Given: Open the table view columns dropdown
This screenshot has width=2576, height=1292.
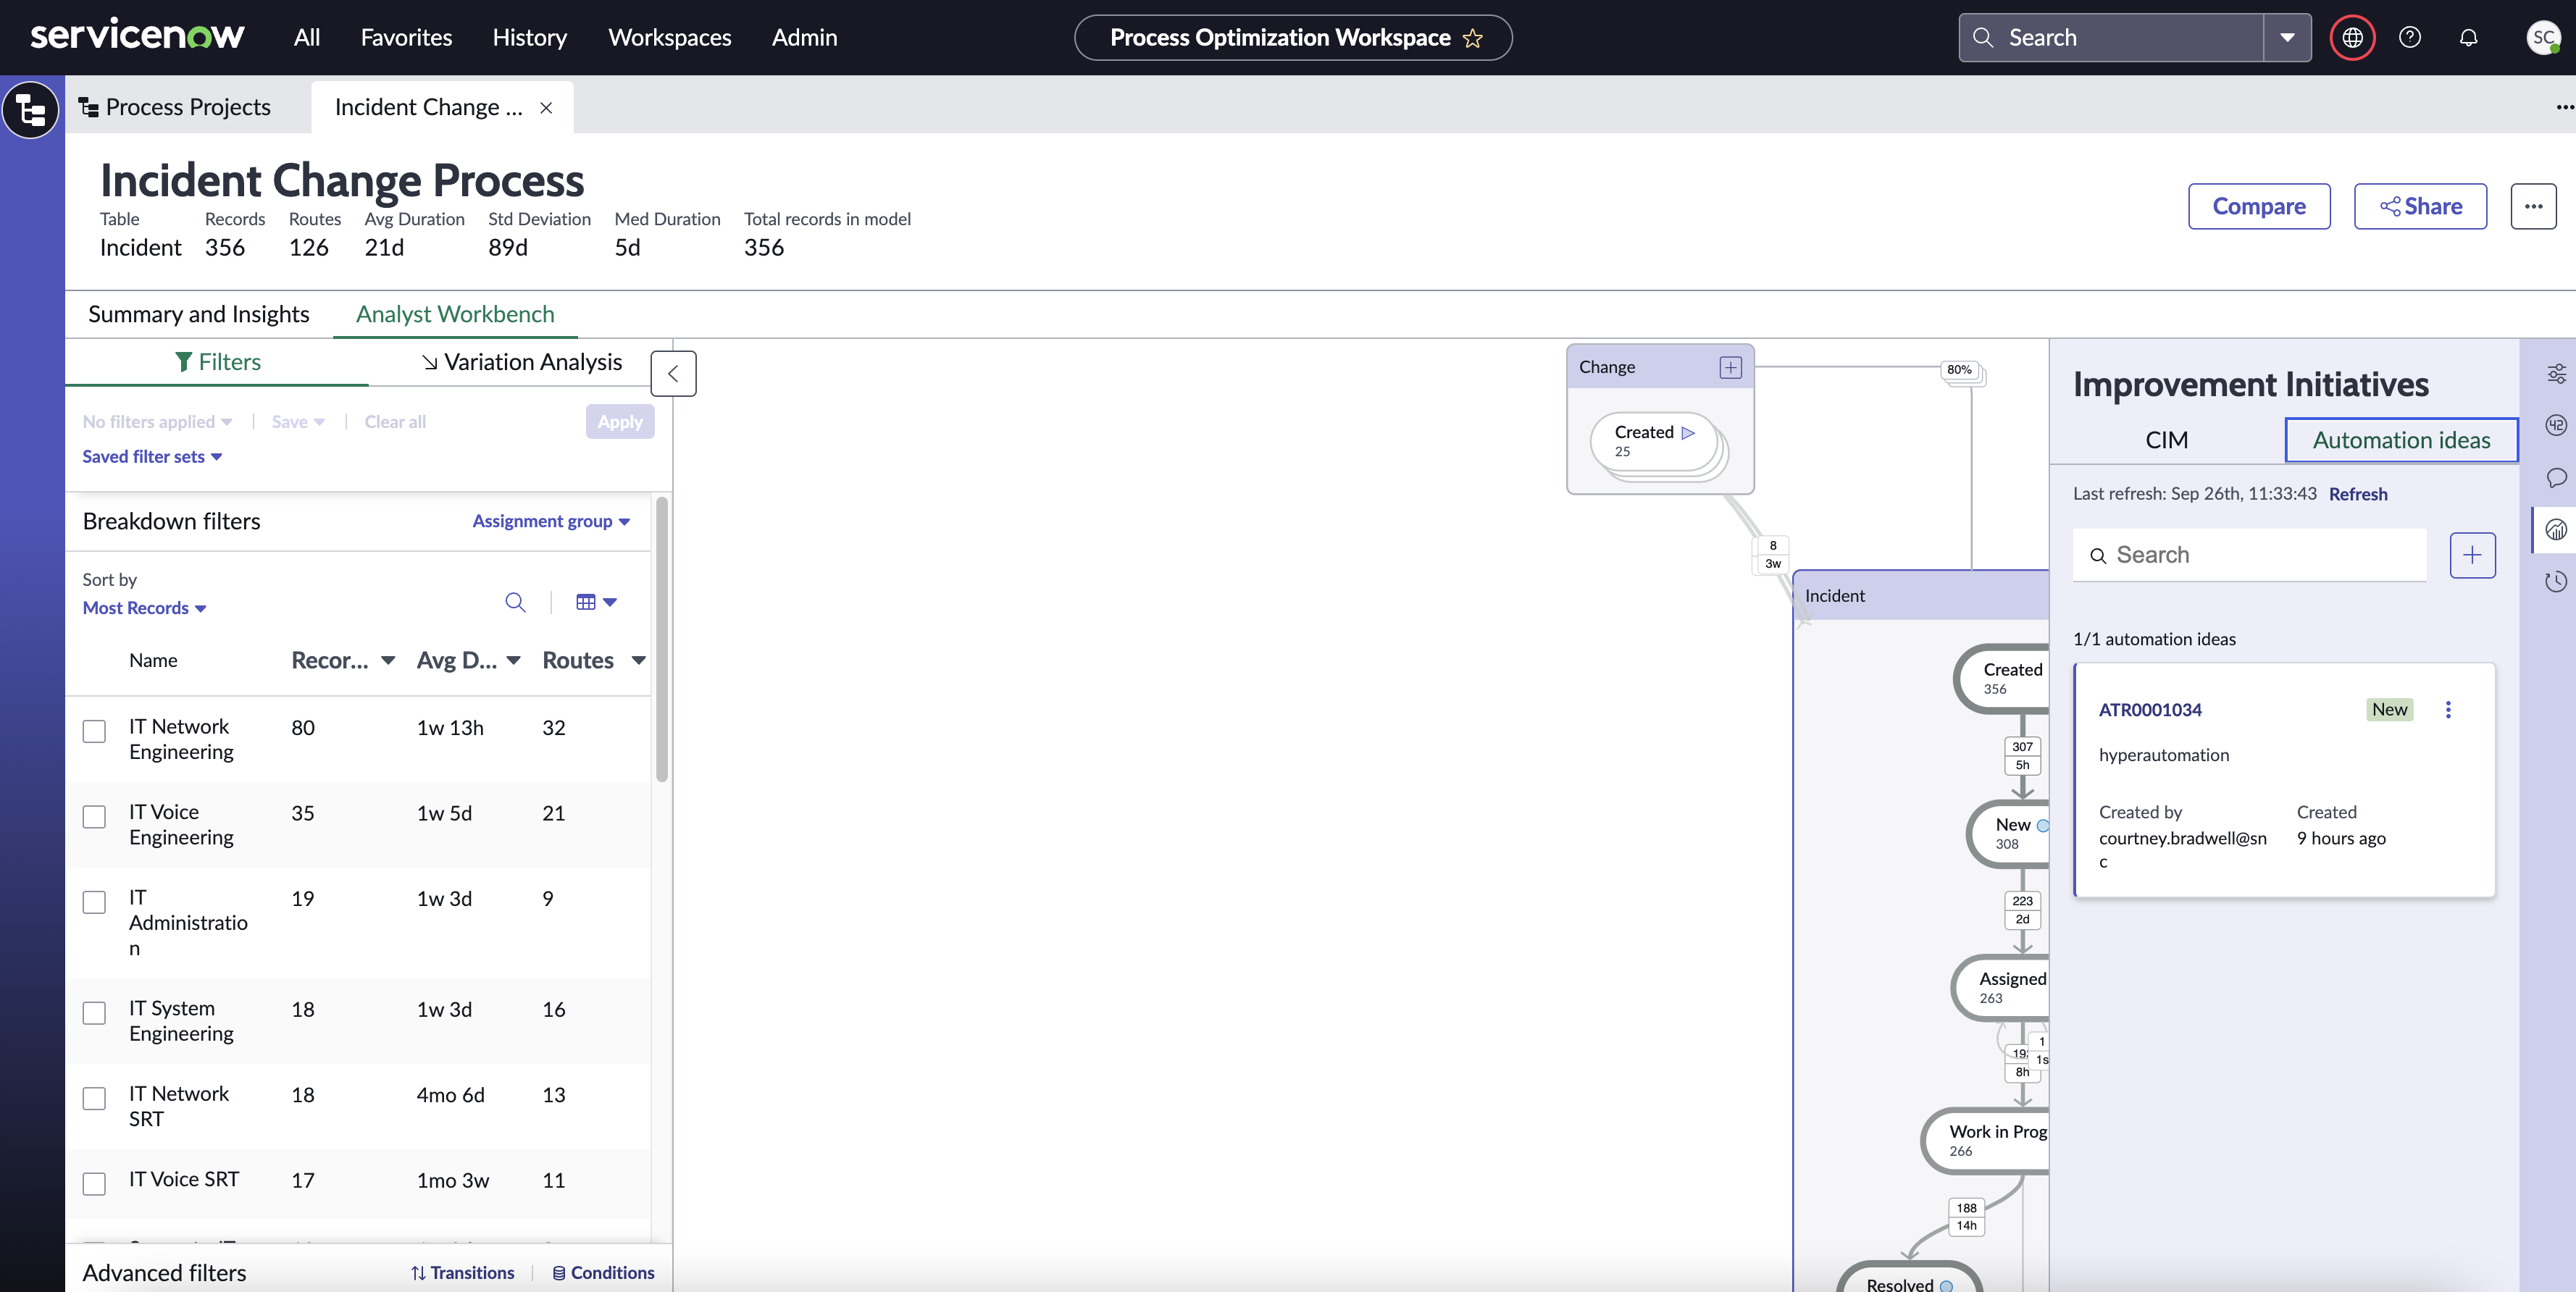Looking at the screenshot, I should click(x=596, y=602).
